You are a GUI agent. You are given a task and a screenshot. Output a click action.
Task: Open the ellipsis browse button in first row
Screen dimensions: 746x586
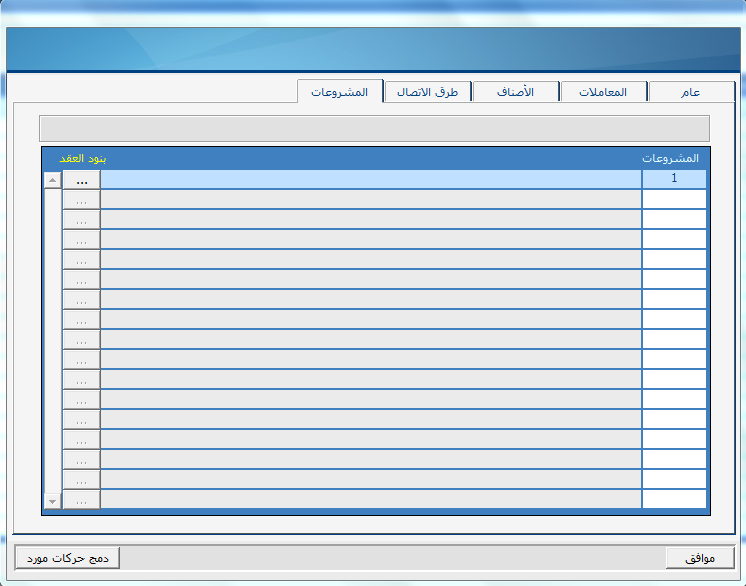(x=81, y=180)
